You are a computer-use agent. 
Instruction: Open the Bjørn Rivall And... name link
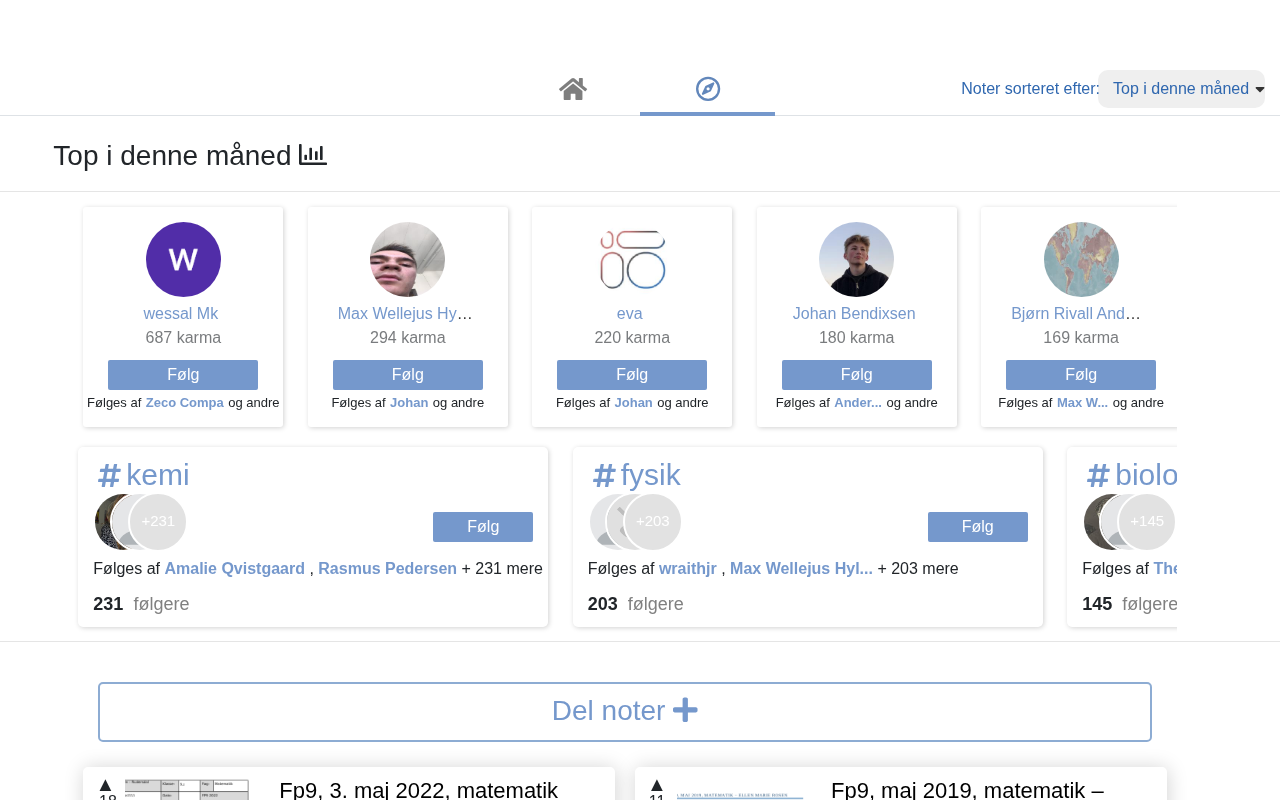[x=1076, y=314]
